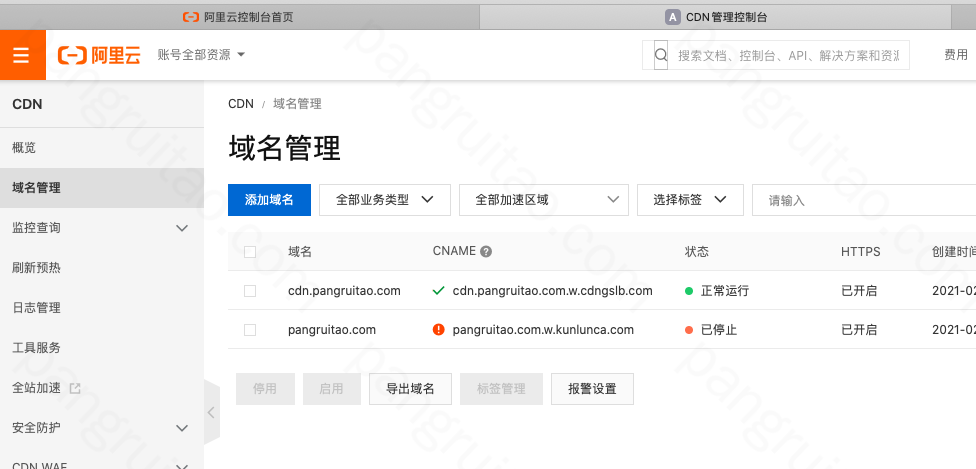Click the search magnifier icon
The width and height of the screenshot is (976, 469).
pyautogui.click(x=660, y=55)
